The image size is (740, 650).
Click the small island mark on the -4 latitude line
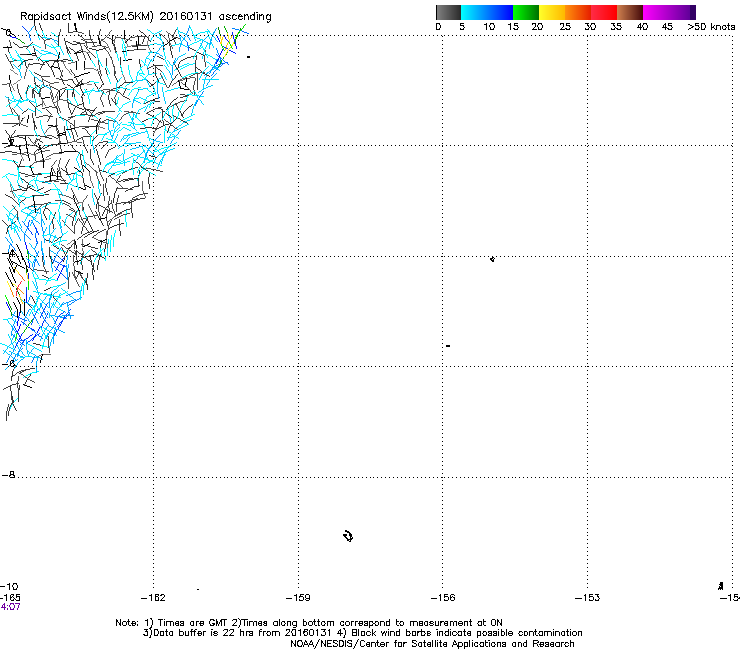492,259
